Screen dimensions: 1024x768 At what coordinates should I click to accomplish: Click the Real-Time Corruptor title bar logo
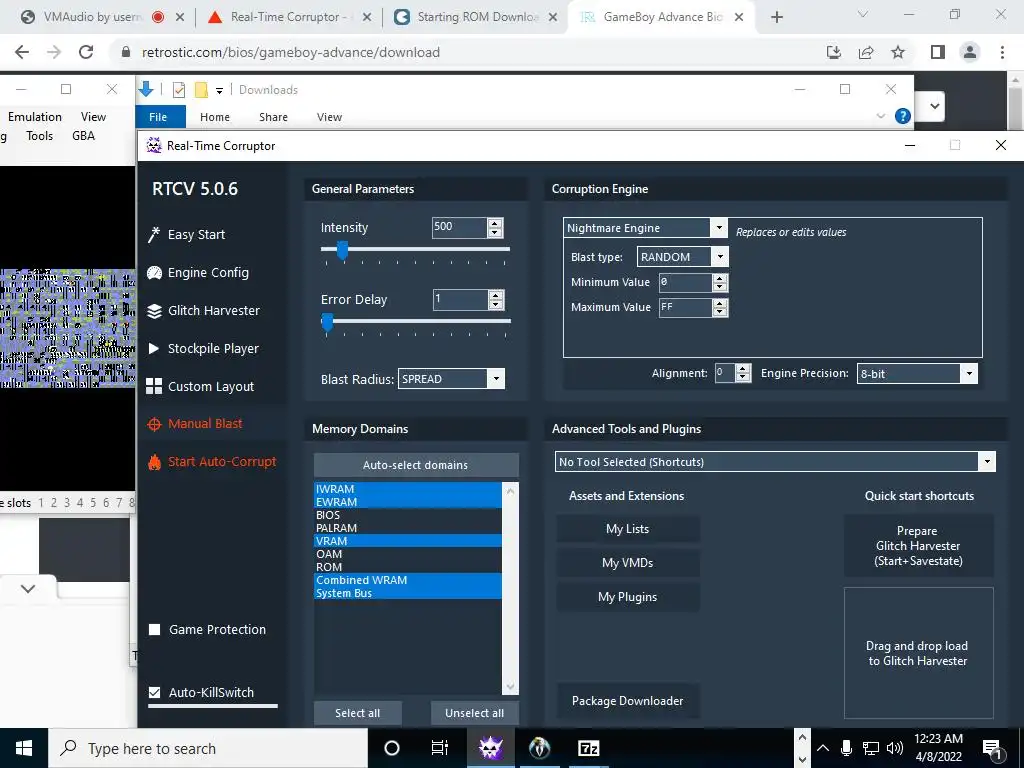coord(153,145)
